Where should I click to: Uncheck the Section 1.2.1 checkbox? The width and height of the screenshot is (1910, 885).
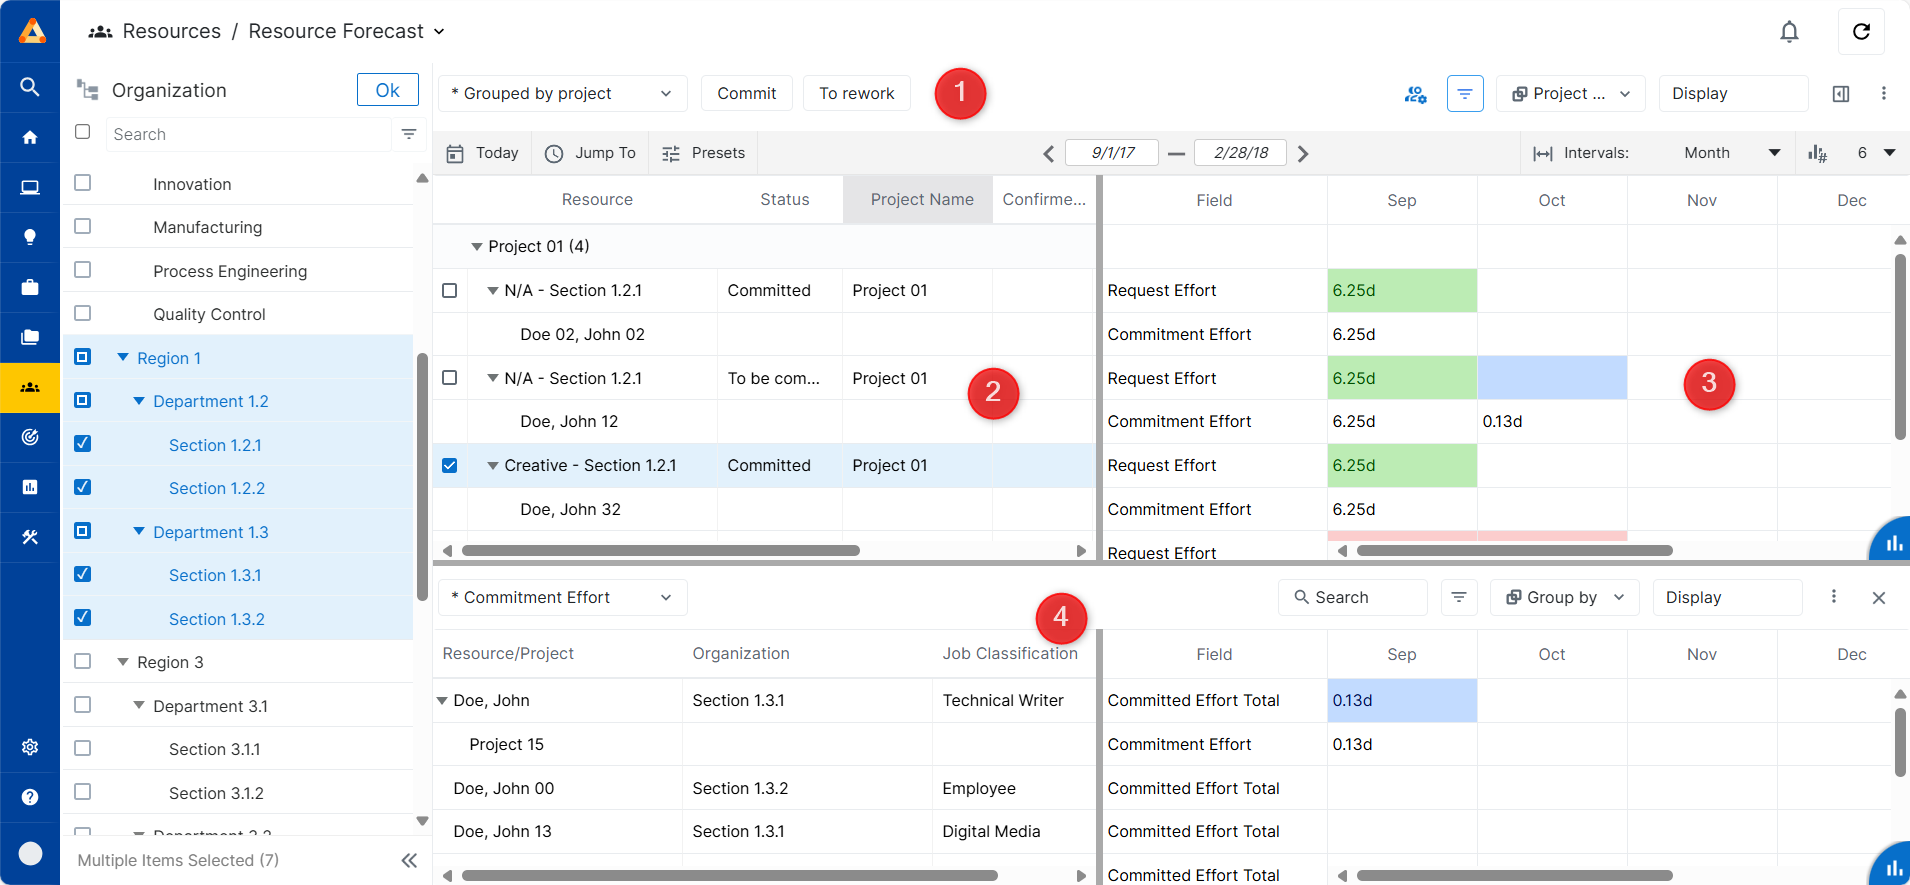click(83, 444)
